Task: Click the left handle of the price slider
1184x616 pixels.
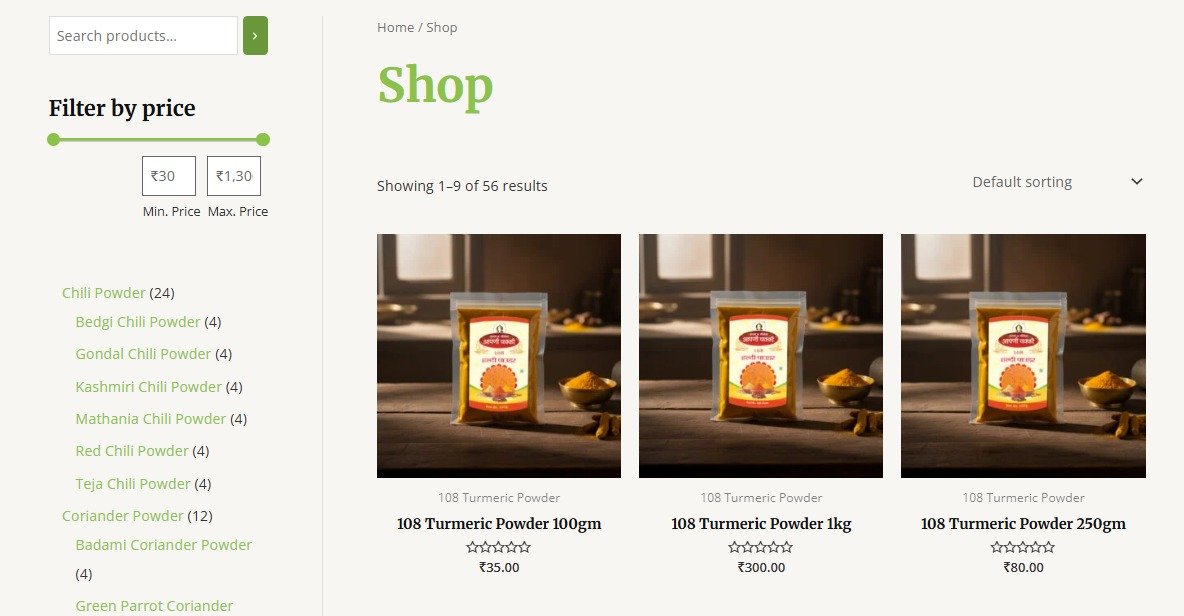Action: [x=54, y=140]
